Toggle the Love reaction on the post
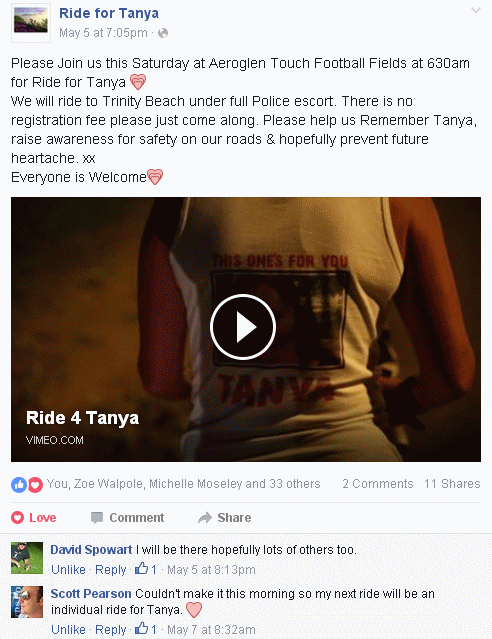492x639 pixels. tap(34, 518)
